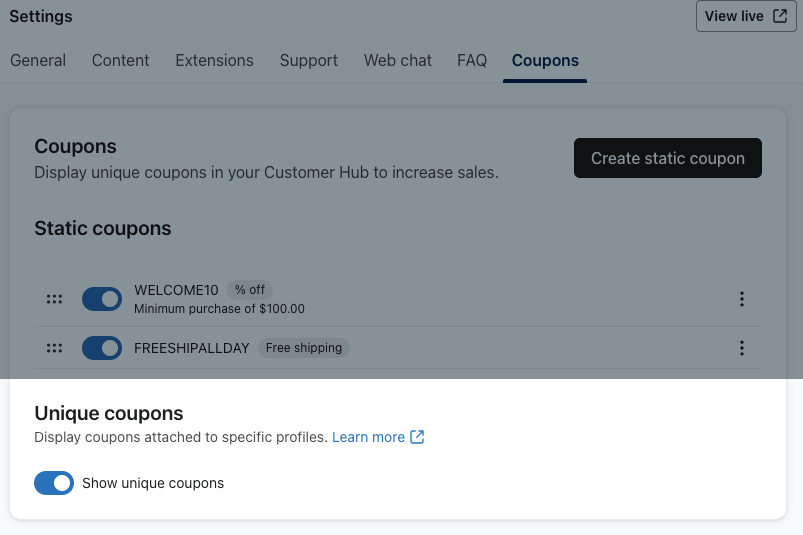Open the FREESHIPALLDAY three-dot options menu
Image resolution: width=803 pixels, height=535 pixels.
pos(741,348)
